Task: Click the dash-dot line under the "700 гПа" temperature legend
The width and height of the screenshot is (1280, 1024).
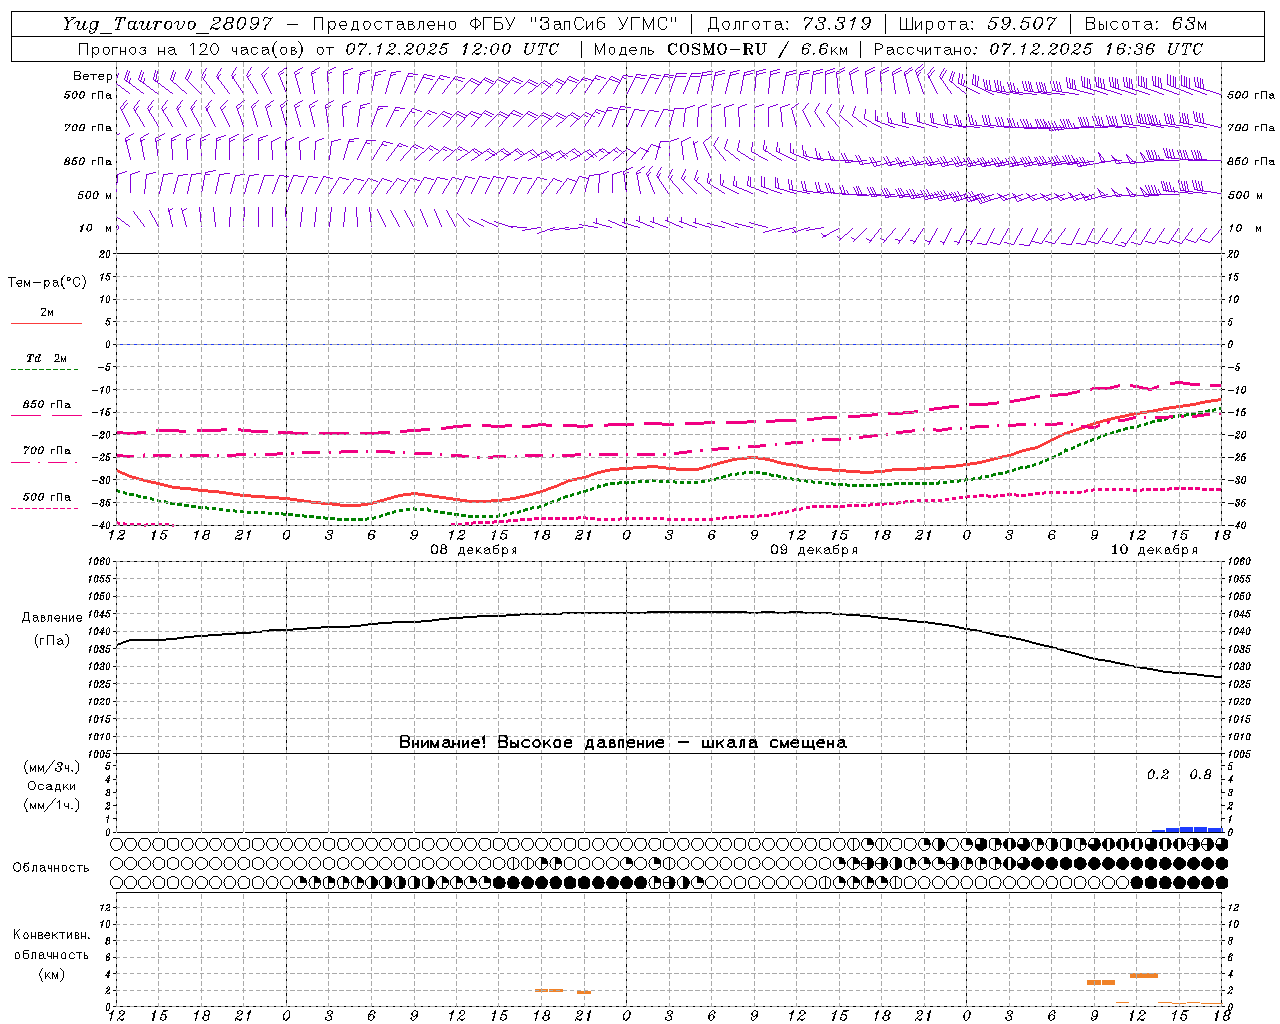Action: (x=44, y=462)
